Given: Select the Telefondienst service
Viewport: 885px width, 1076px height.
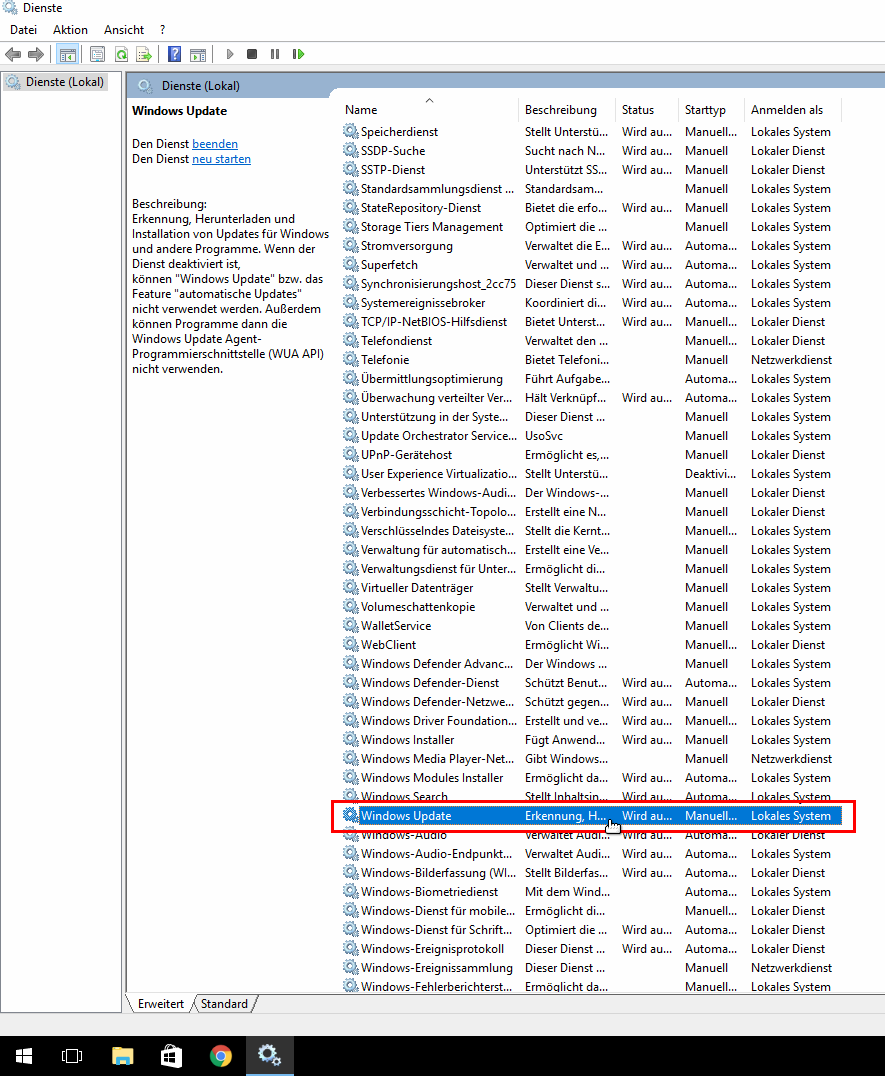Looking at the screenshot, I should (x=591, y=340).
